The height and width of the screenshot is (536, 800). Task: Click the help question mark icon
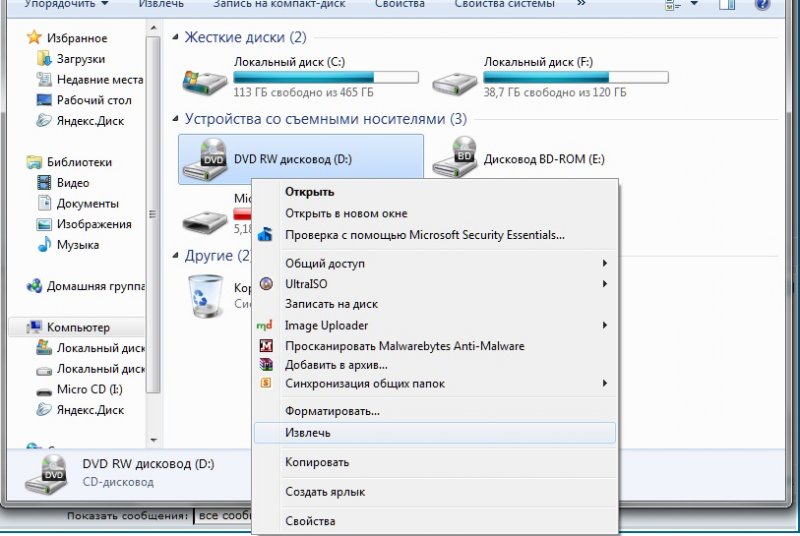(x=762, y=4)
